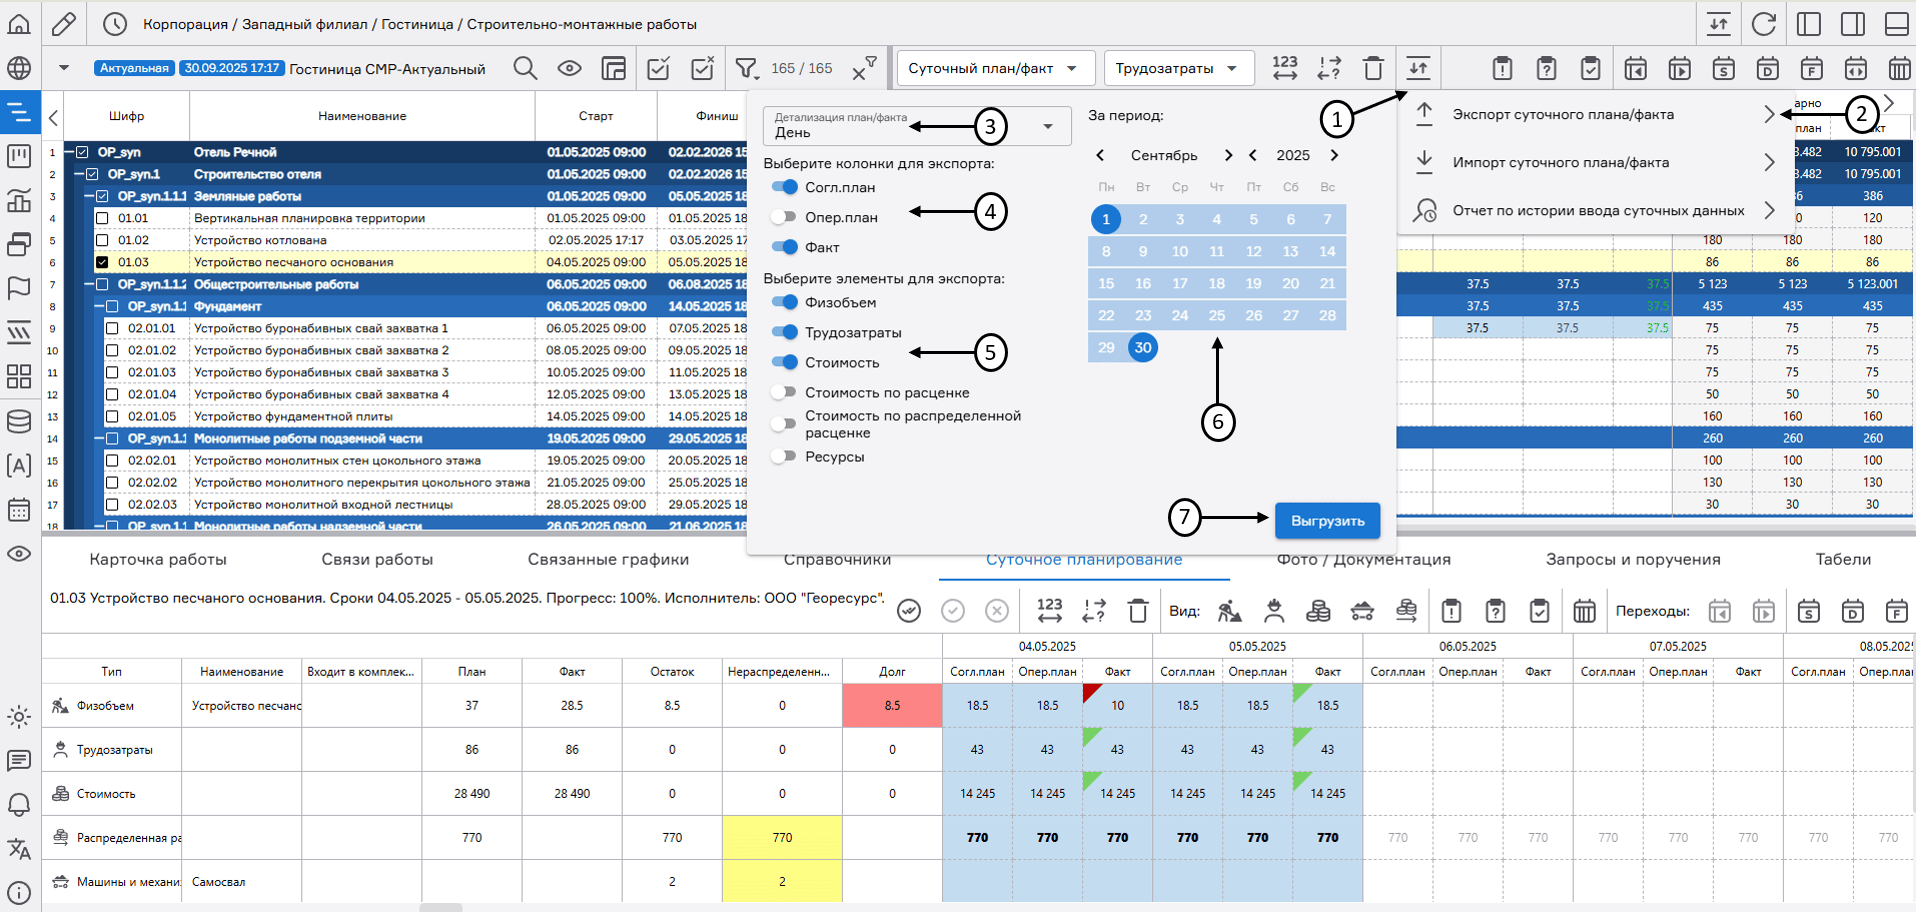1916x917 pixels.
Task: Open the database icon in left sidebar
Action: (19, 421)
